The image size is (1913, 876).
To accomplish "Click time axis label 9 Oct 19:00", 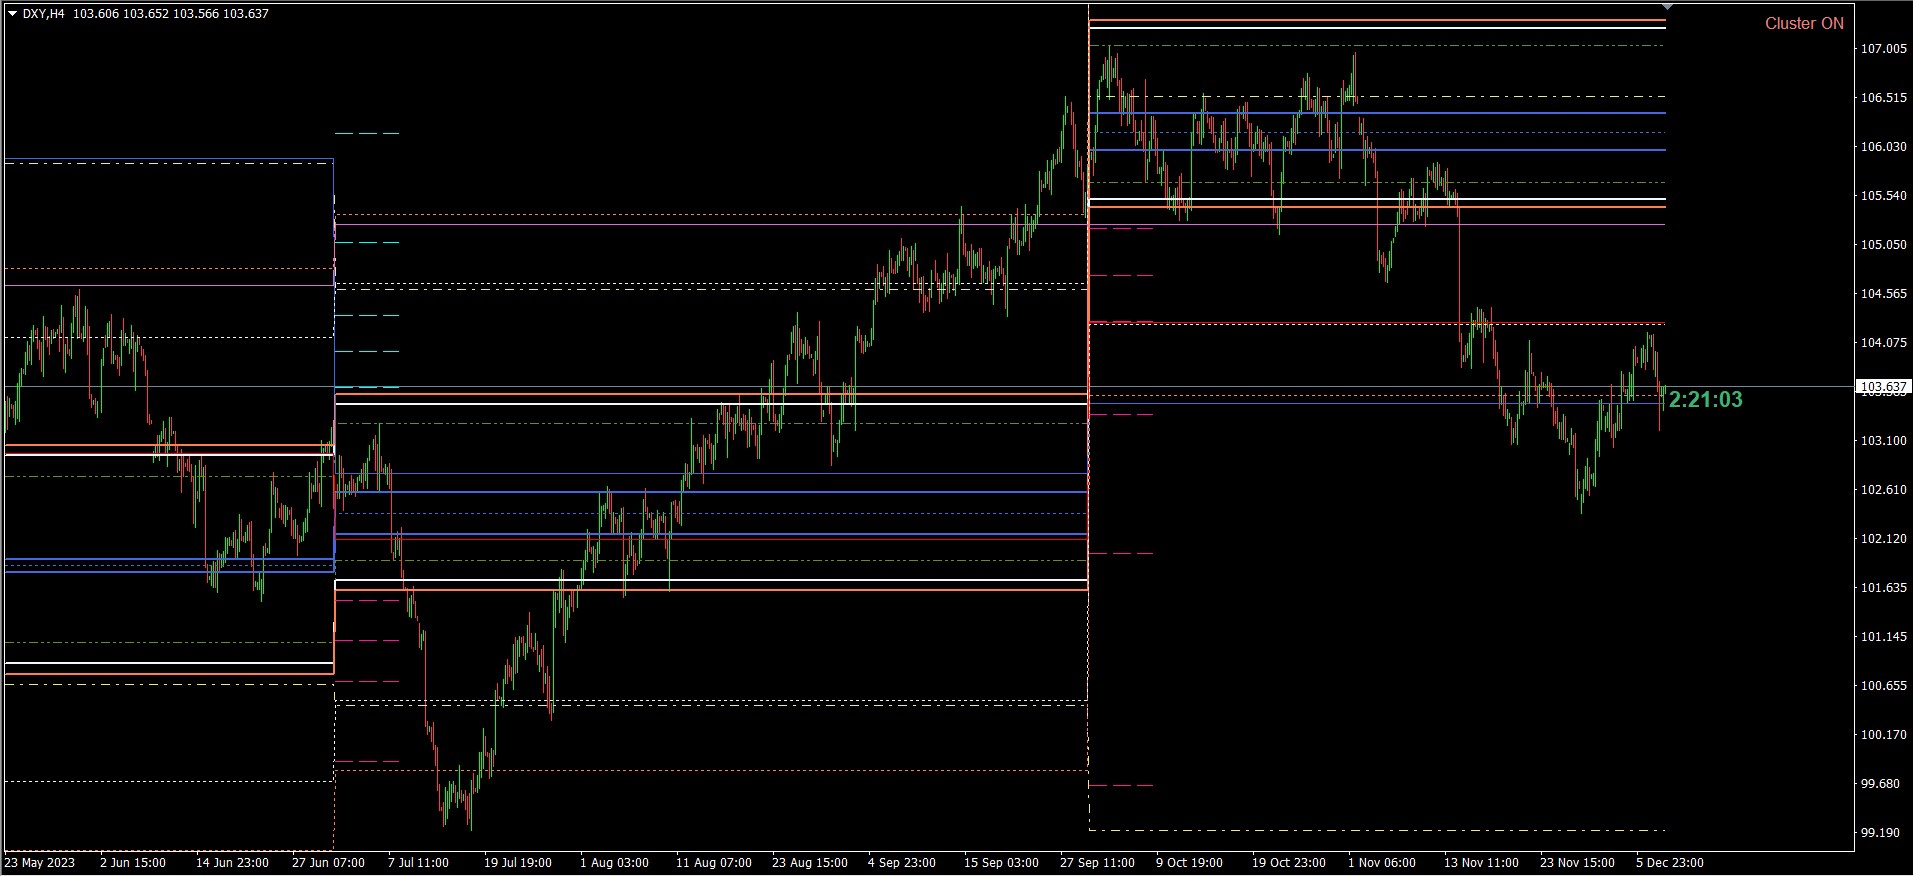I will click(1189, 862).
